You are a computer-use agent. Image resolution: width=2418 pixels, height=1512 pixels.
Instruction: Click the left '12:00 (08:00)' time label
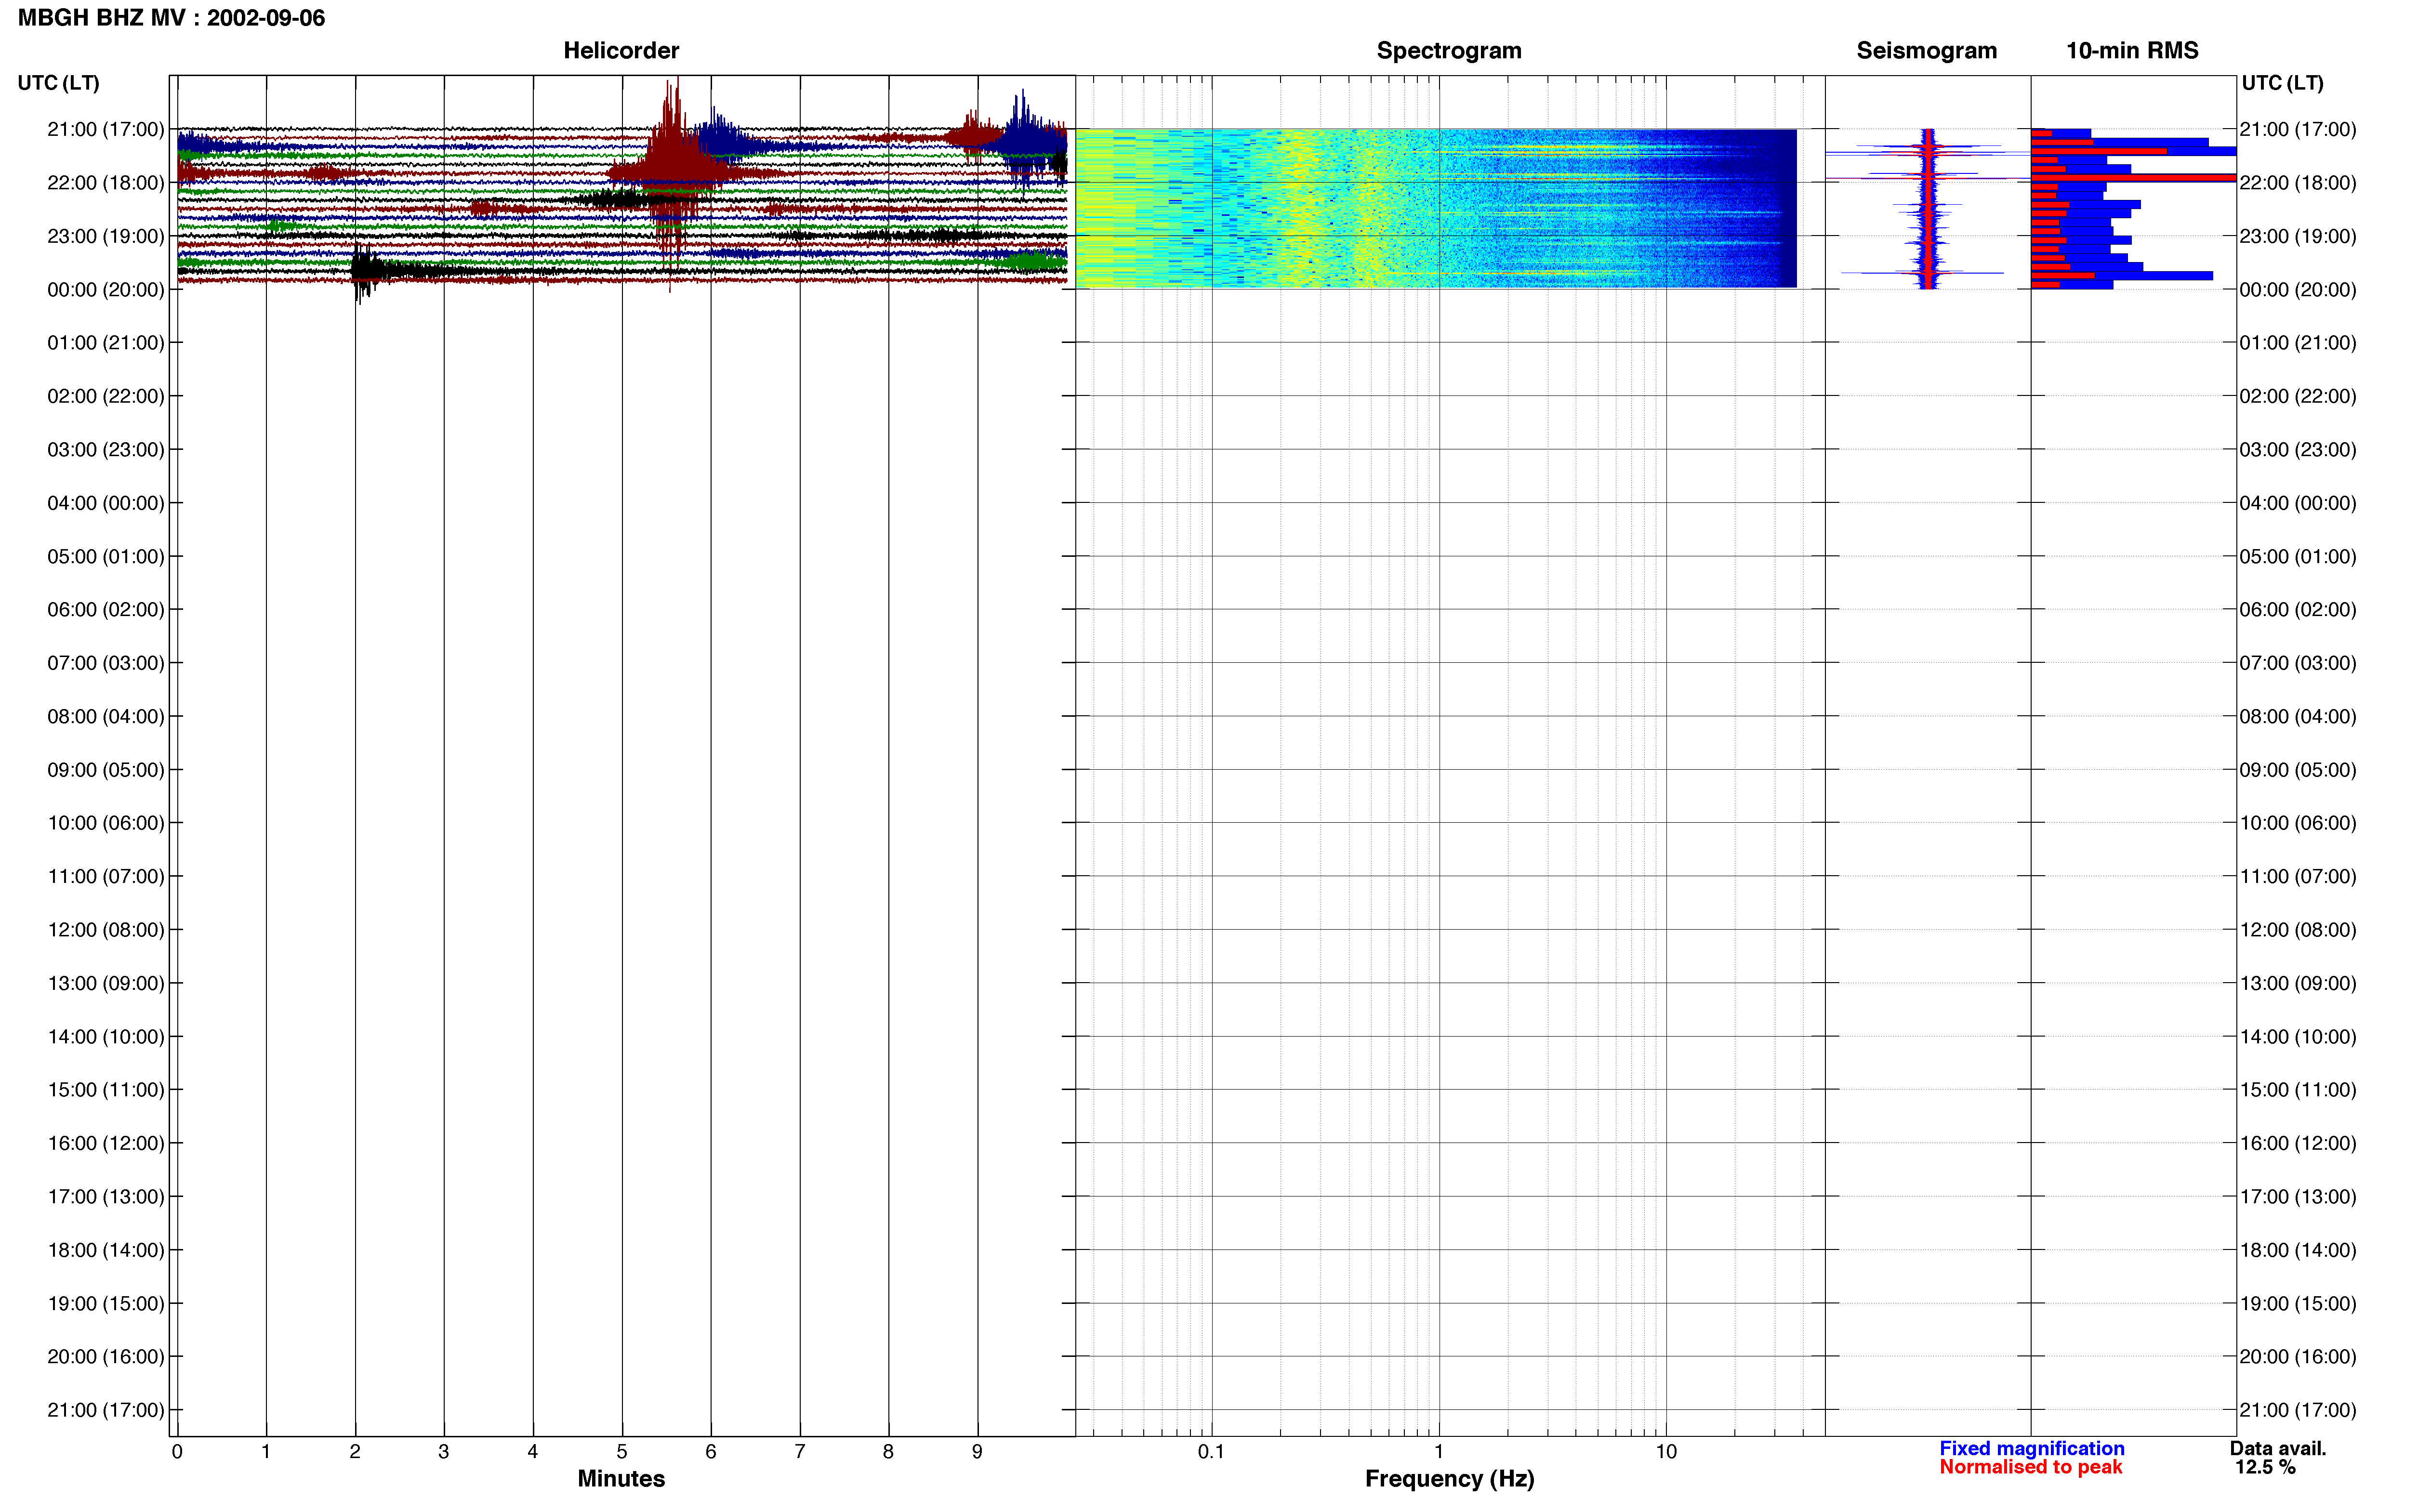point(105,930)
